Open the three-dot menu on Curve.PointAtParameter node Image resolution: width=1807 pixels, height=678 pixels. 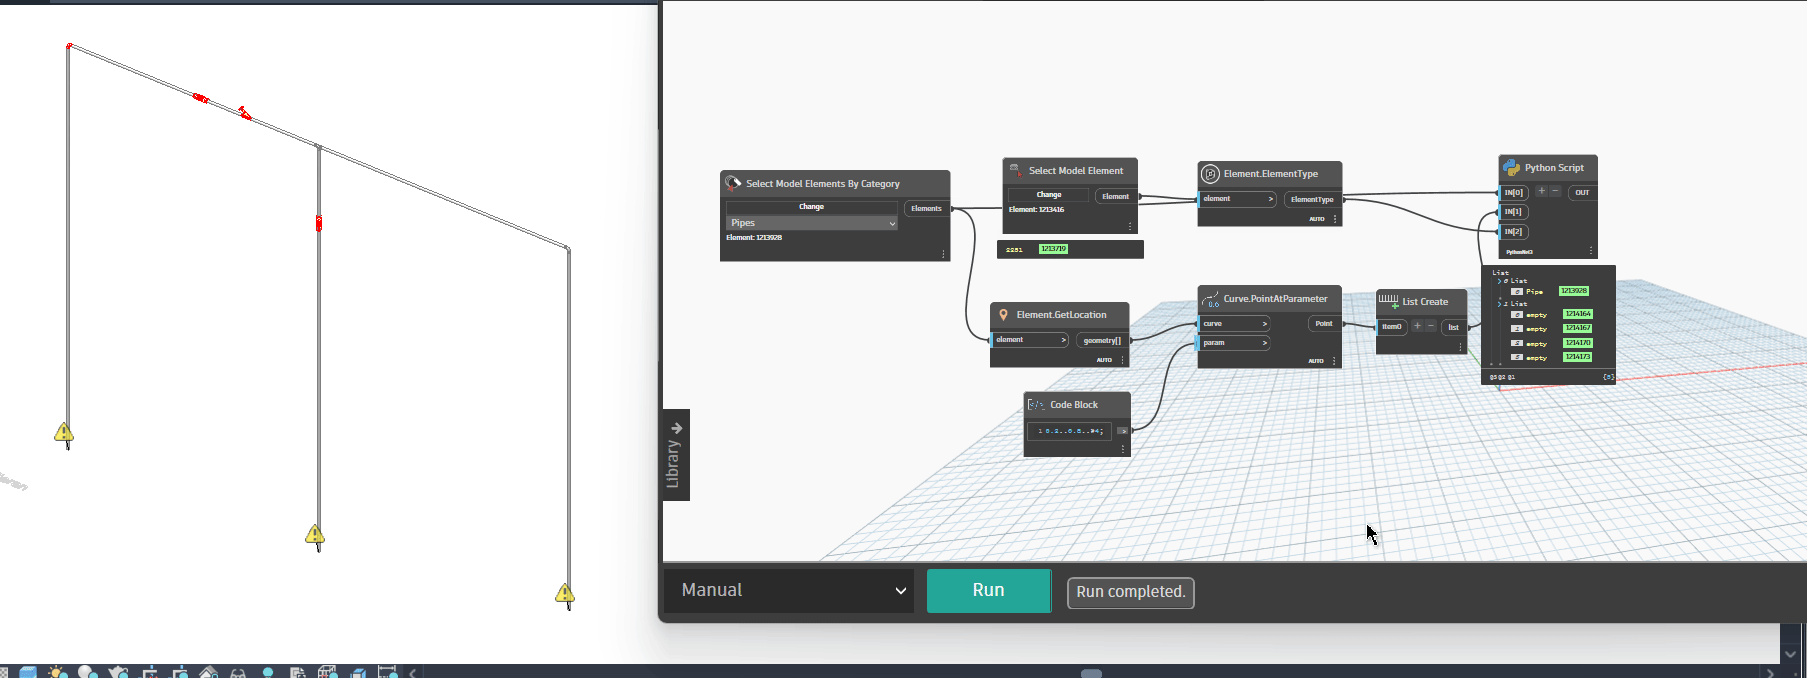click(x=1334, y=361)
